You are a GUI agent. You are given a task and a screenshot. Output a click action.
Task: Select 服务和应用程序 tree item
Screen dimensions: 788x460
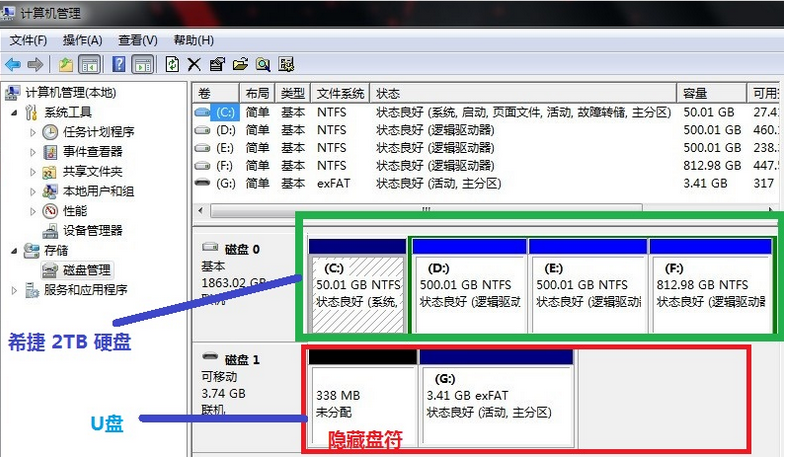[x=85, y=290]
